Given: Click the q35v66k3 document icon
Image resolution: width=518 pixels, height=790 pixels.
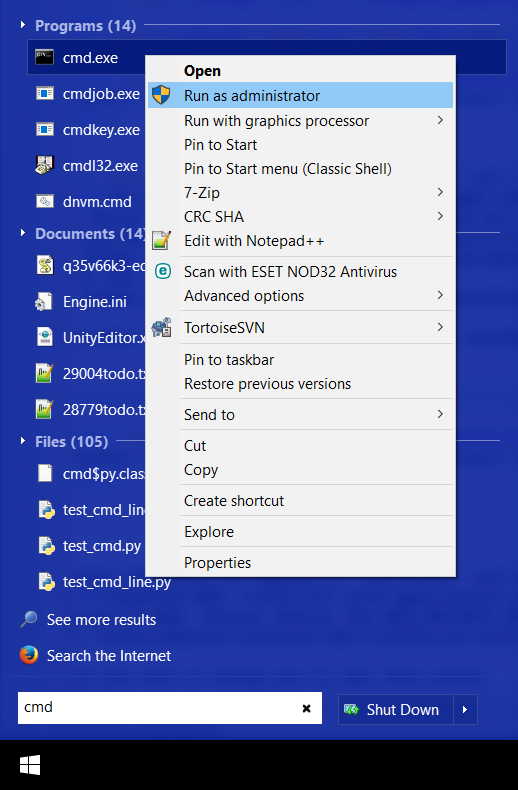Looking at the screenshot, I should [45, 265].
